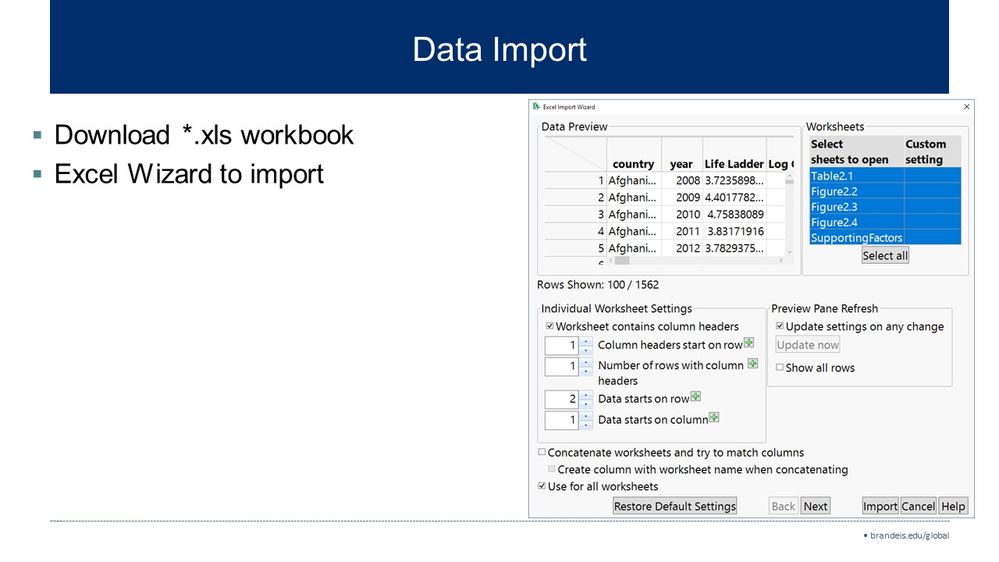
Task: Click the Data Preview horizontal scrollbar thumb
Action: tap(622, 260)
